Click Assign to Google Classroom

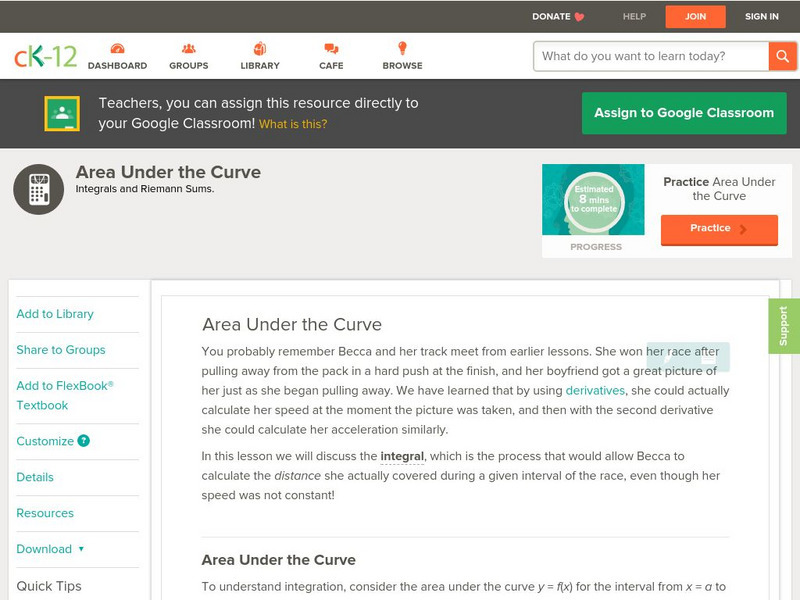coord(683,113)
